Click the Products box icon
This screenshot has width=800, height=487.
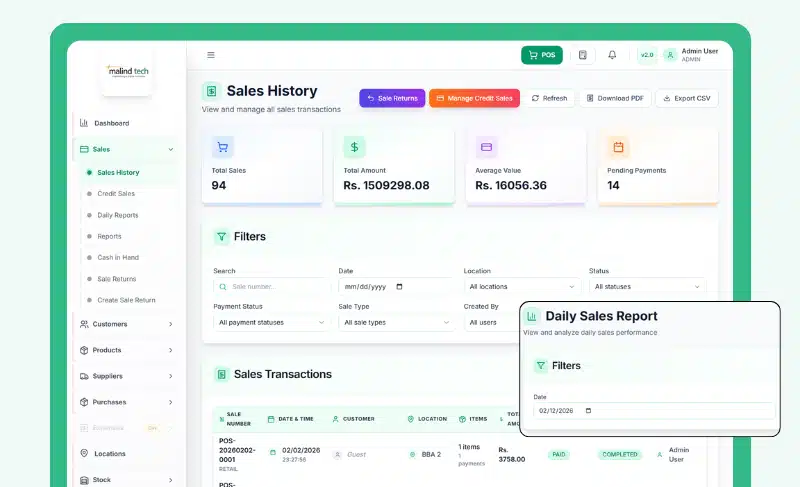click(x=84, y=350)
